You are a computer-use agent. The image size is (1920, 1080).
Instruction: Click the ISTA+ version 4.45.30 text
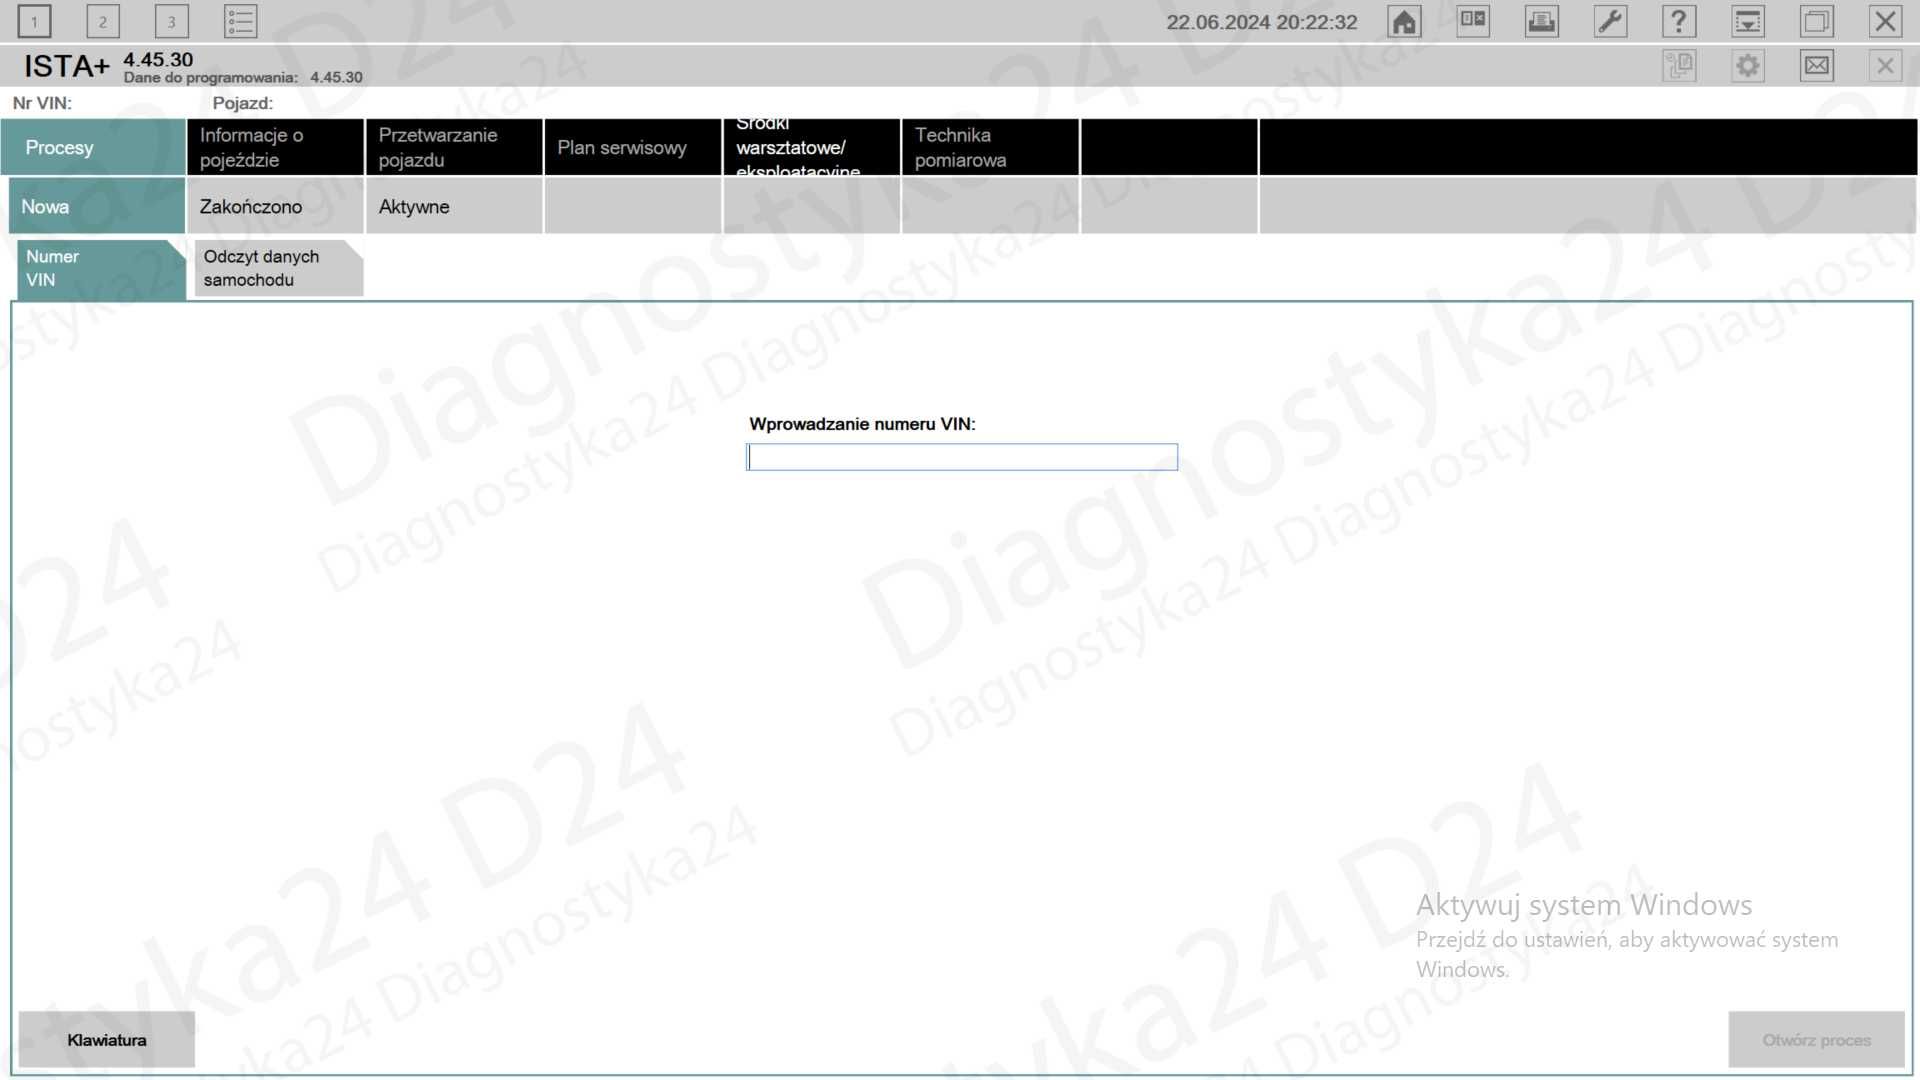[x=158, y=60]
